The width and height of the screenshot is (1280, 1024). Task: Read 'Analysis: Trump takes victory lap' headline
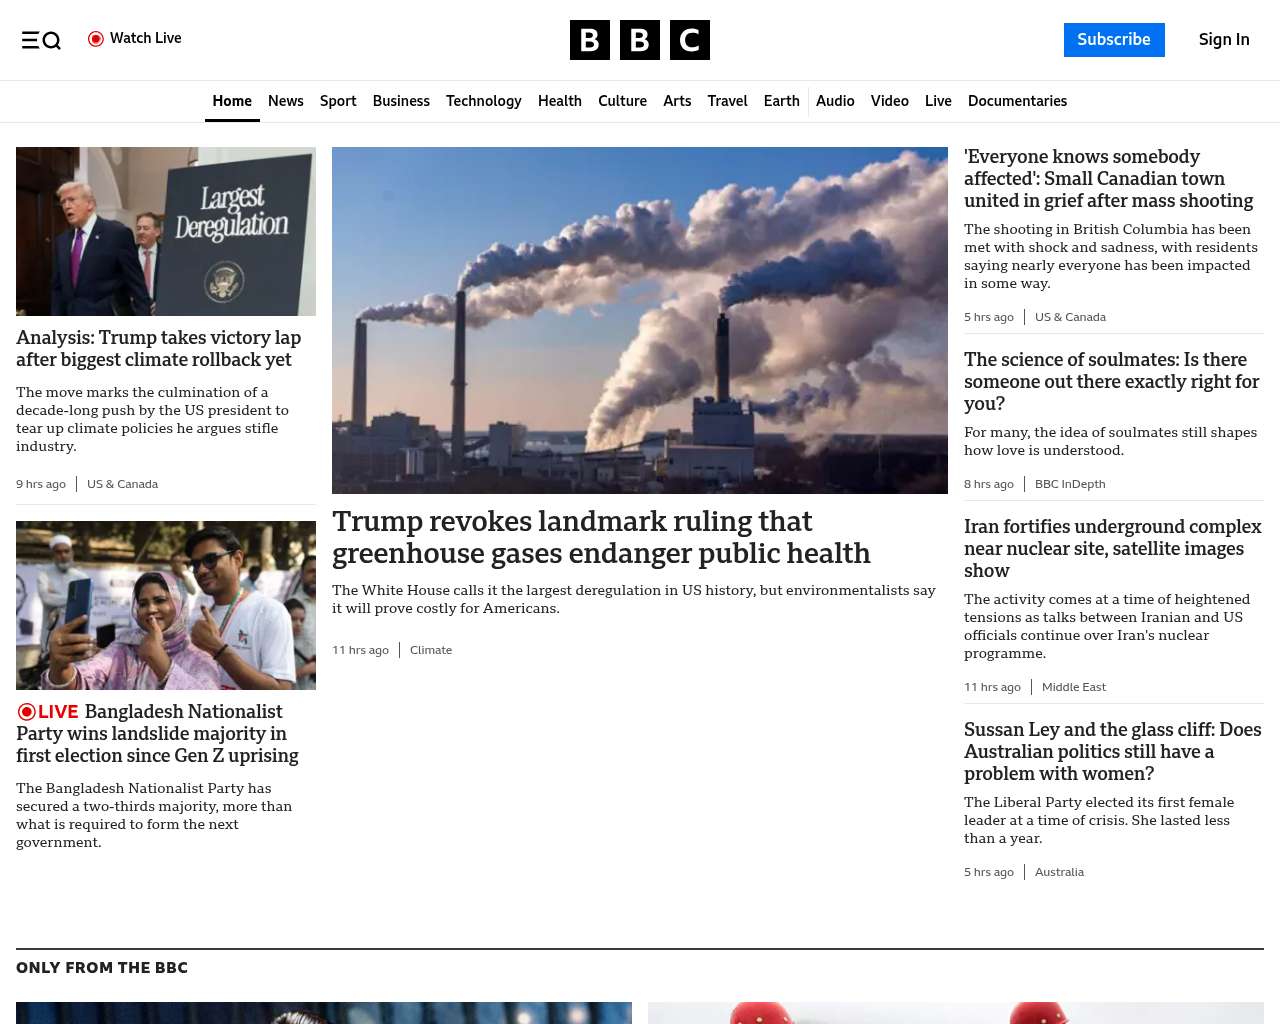(x=158, y=349)
